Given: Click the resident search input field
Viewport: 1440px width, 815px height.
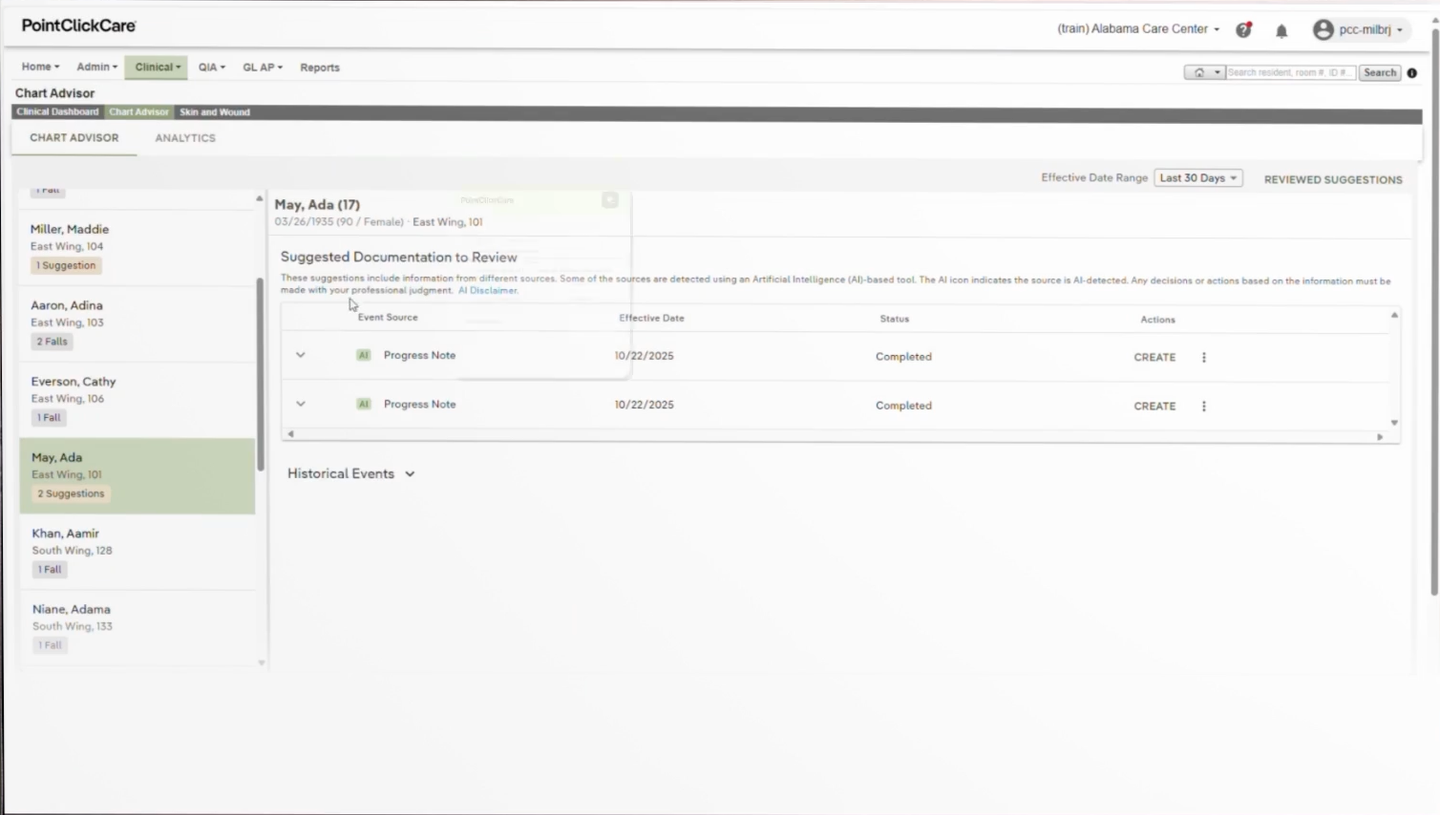Looking at the screenshot, I should 1291,73.
